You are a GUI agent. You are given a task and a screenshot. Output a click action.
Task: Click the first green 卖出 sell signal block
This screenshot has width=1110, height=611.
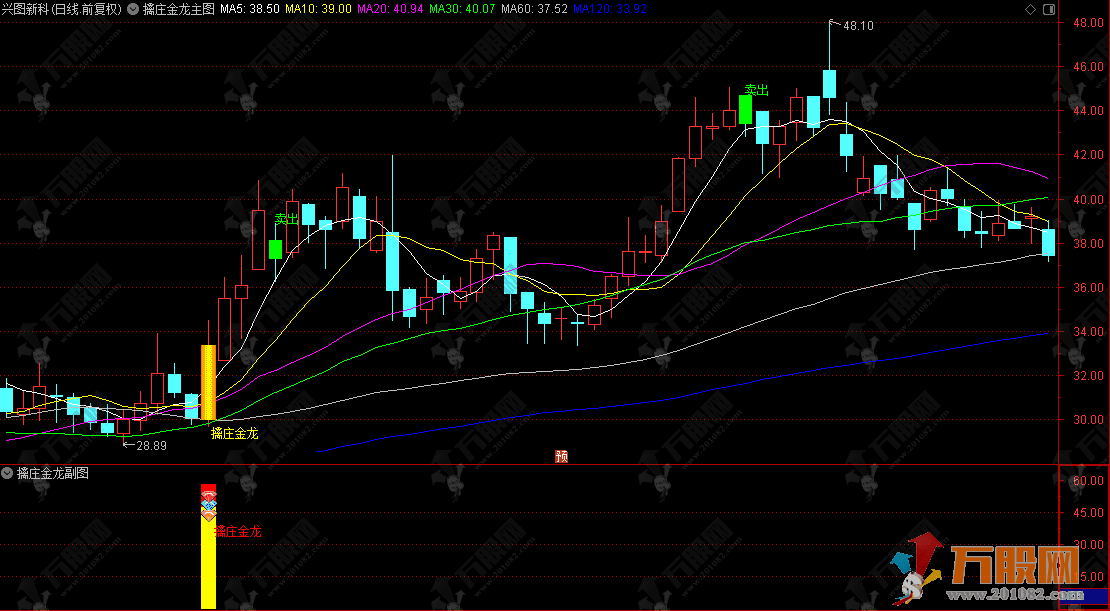point(275,249)
